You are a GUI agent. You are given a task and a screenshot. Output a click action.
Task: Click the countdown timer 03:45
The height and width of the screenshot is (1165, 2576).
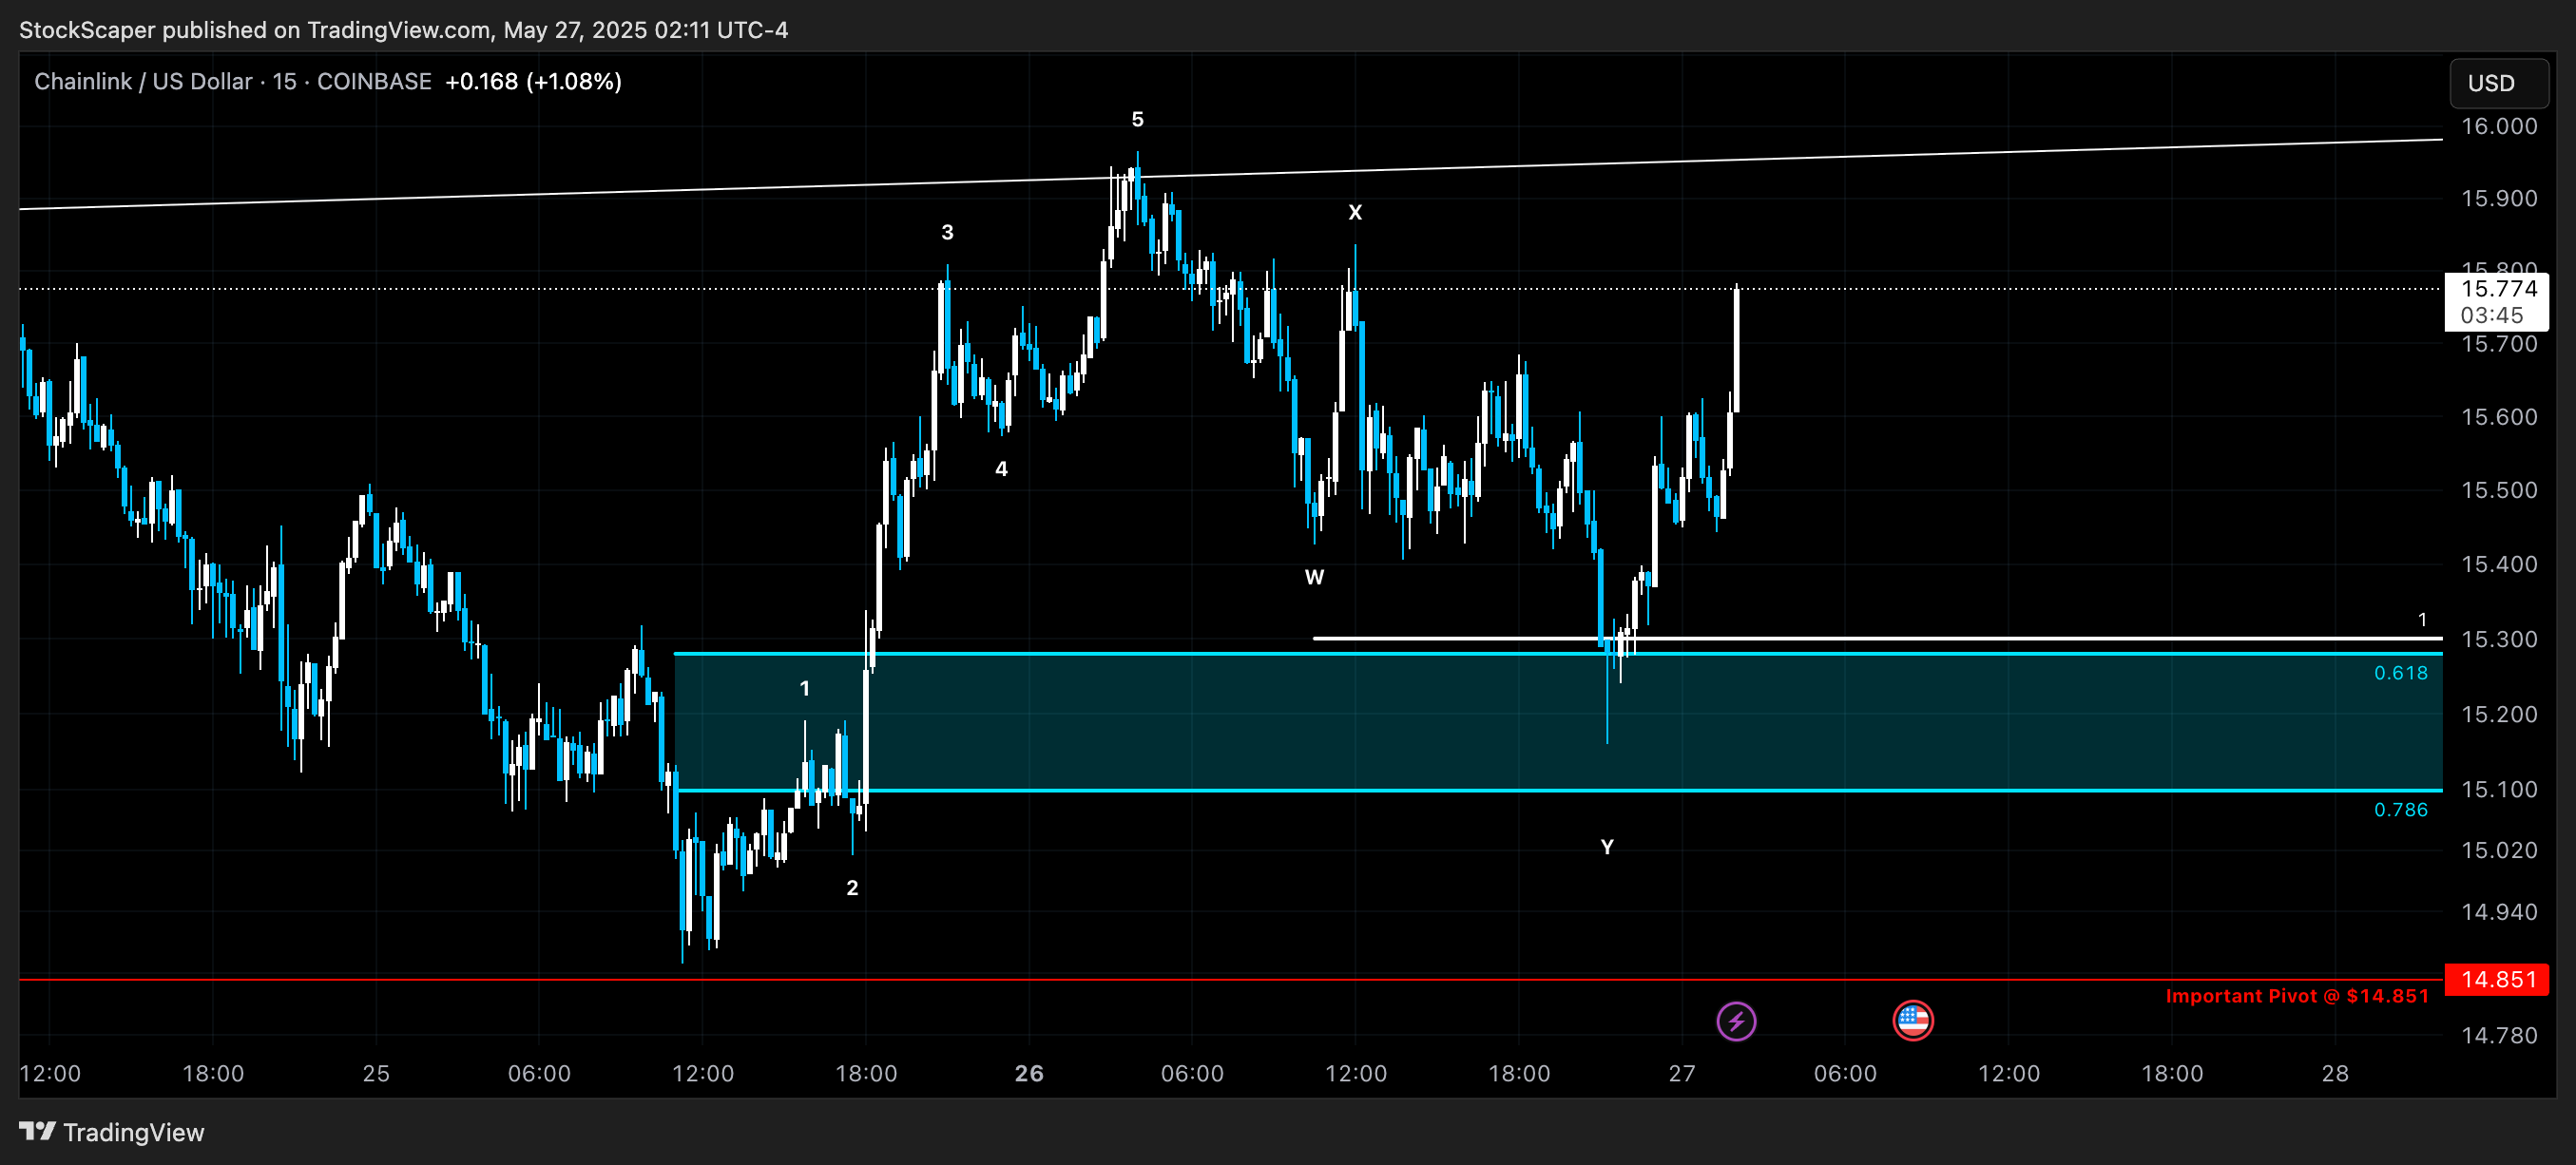[x=2492, y=315]
